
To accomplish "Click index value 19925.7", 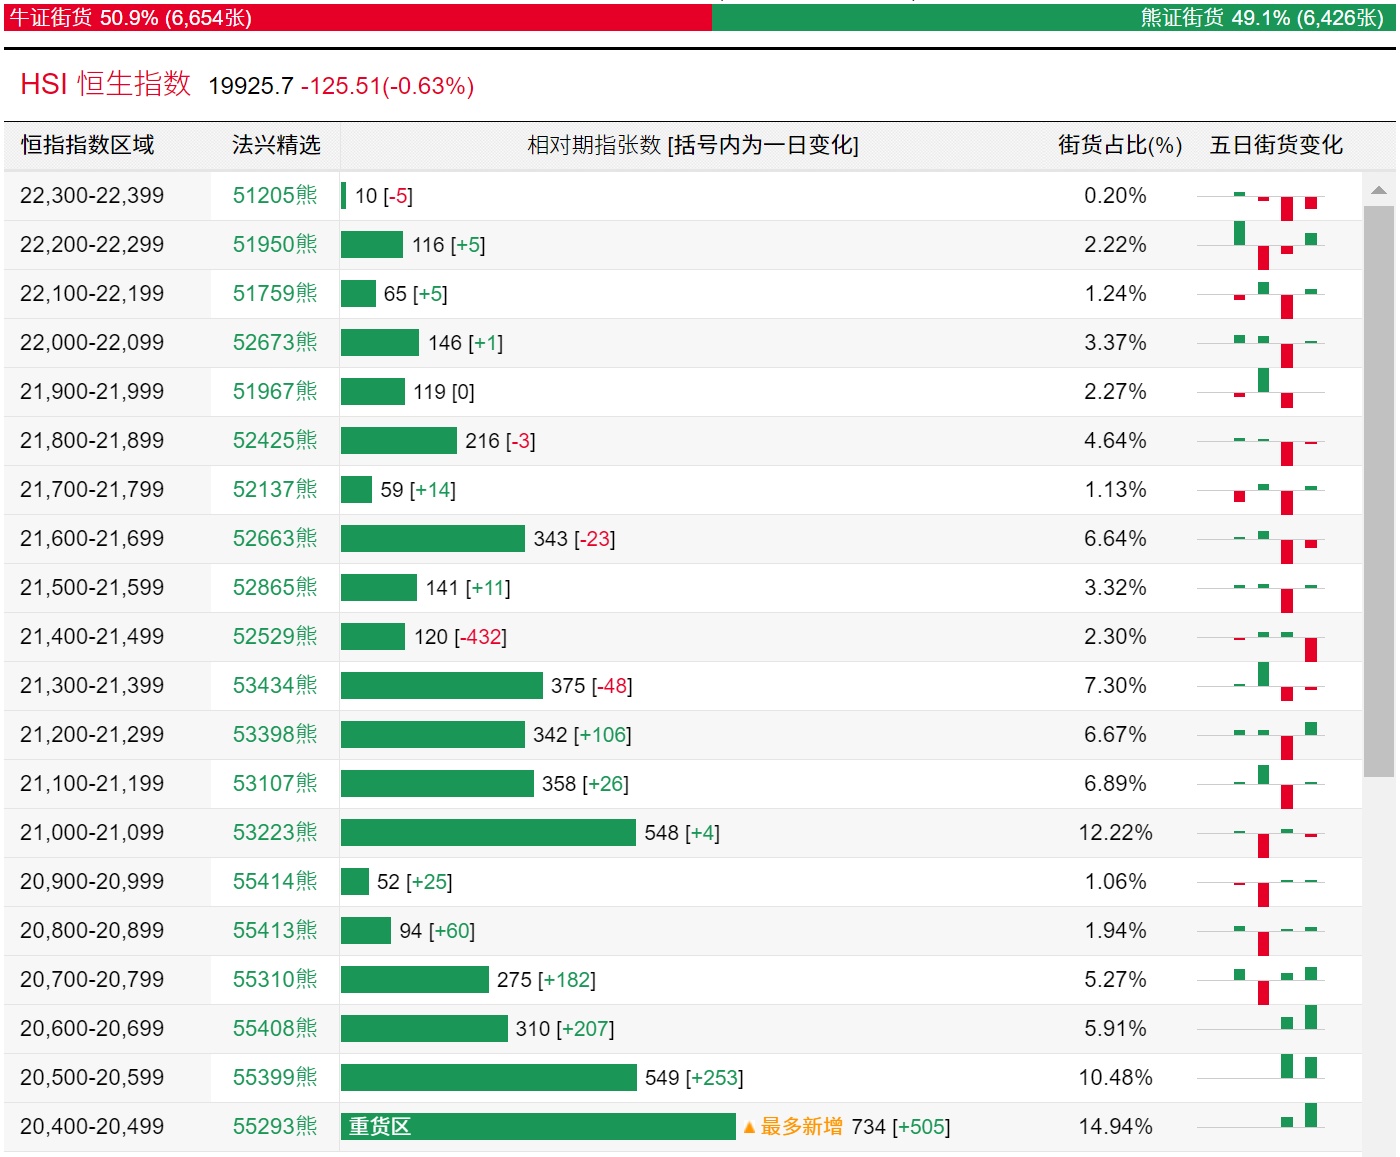I will coord(251,86).
